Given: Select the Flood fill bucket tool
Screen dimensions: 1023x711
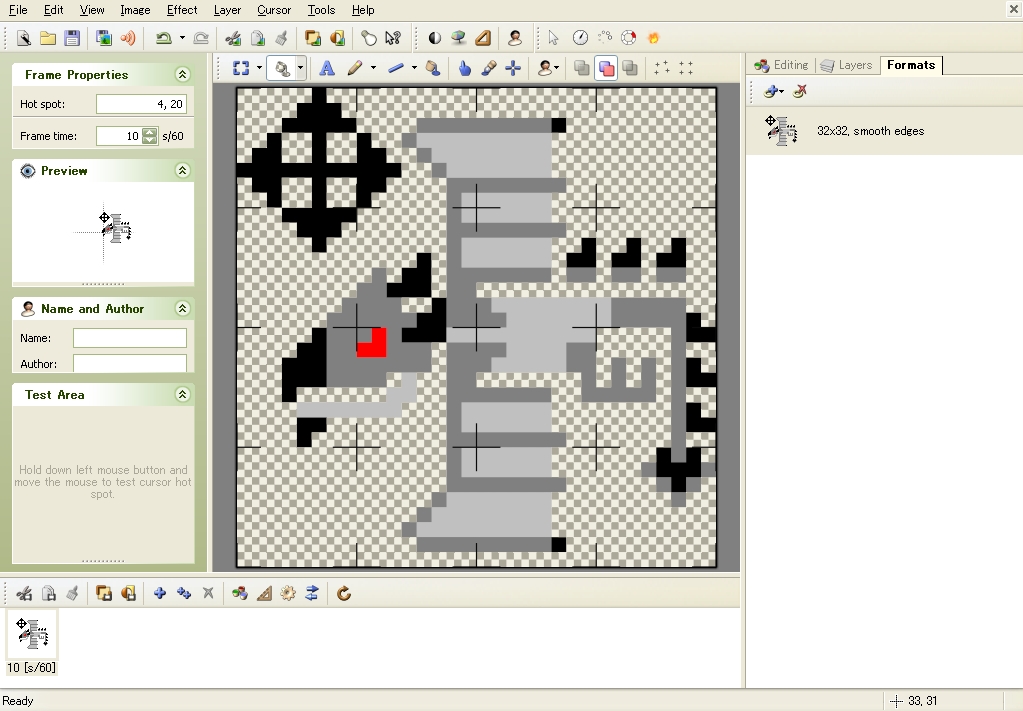Looking at the screenshot, I should pos(433,68).
